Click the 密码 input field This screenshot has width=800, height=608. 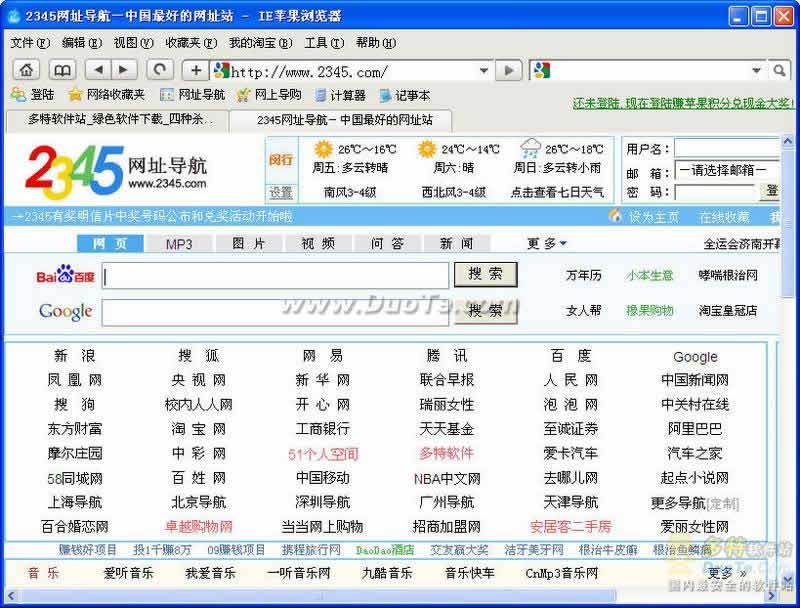click(x=715, y=192)
